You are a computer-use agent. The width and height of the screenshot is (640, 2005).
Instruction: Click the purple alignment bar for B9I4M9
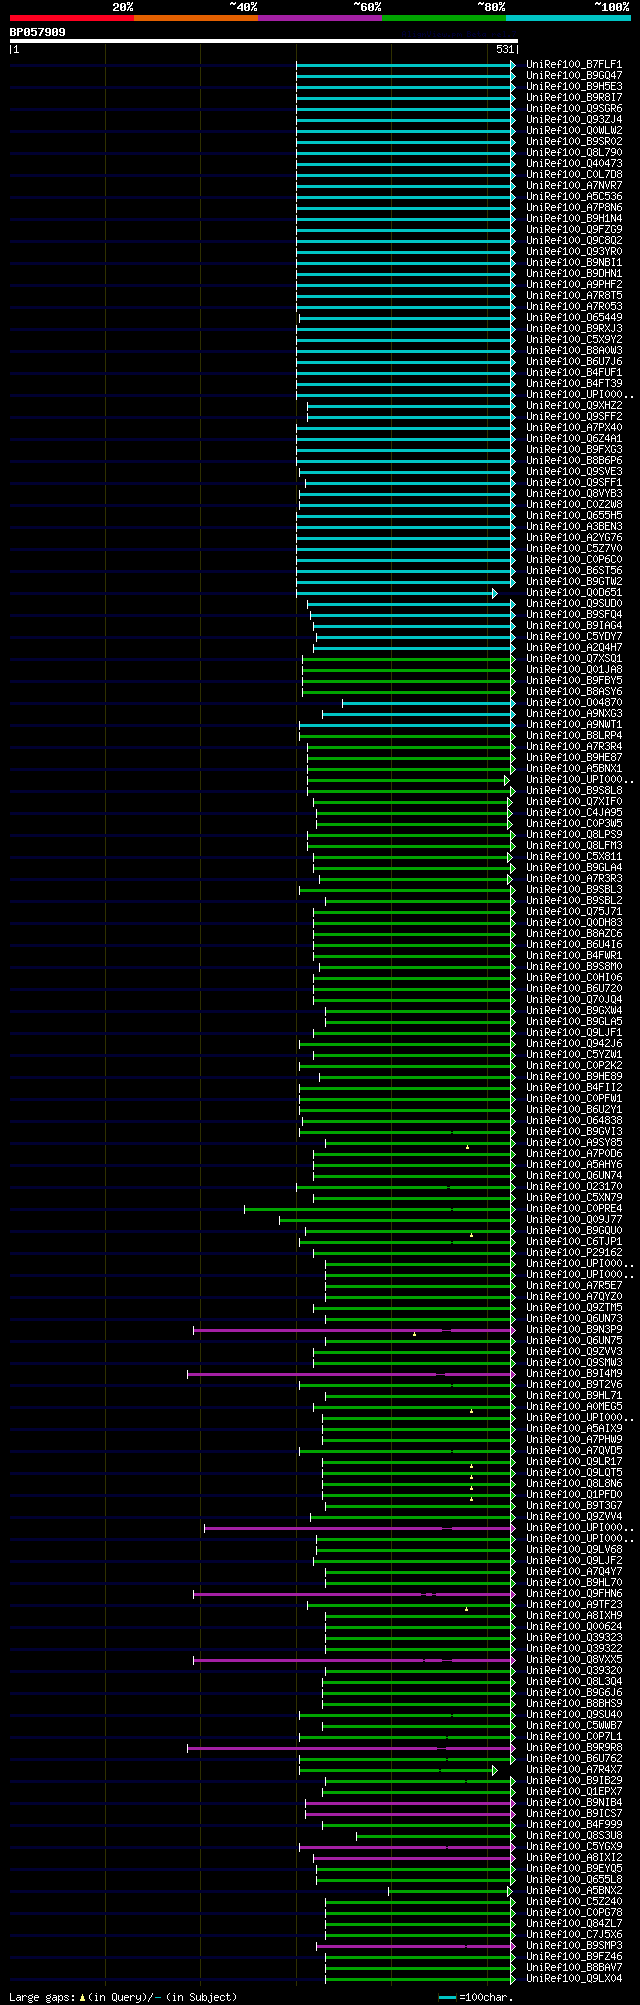tap(351, 1374)
